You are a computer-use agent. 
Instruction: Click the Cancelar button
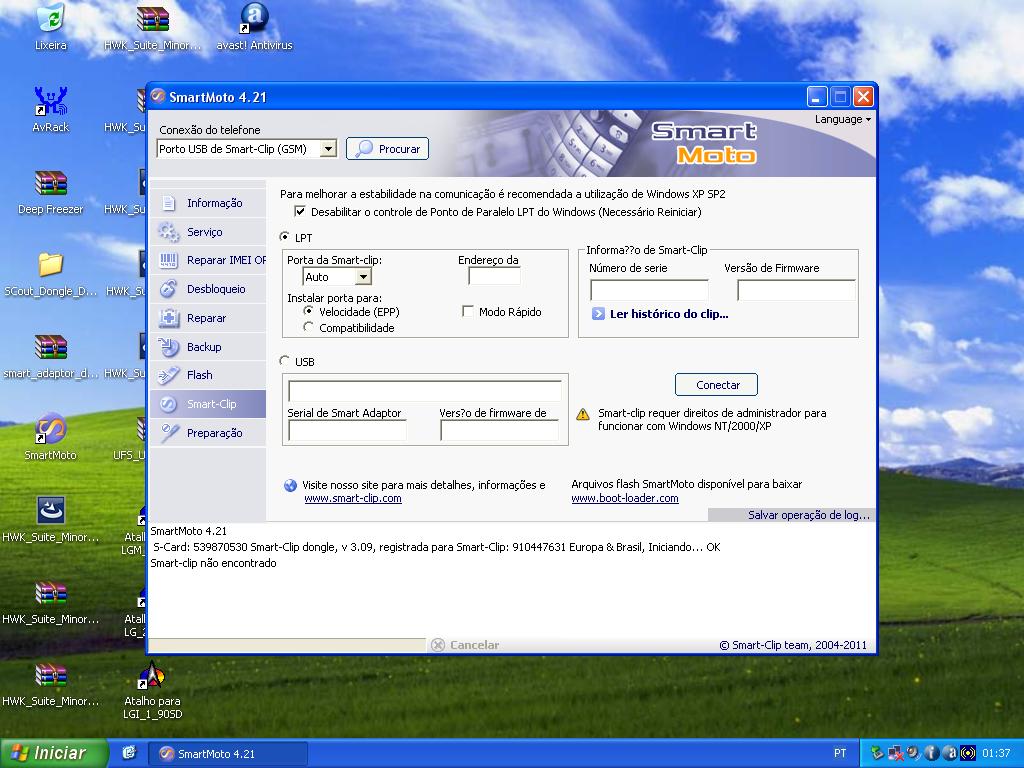coord(466,645)
